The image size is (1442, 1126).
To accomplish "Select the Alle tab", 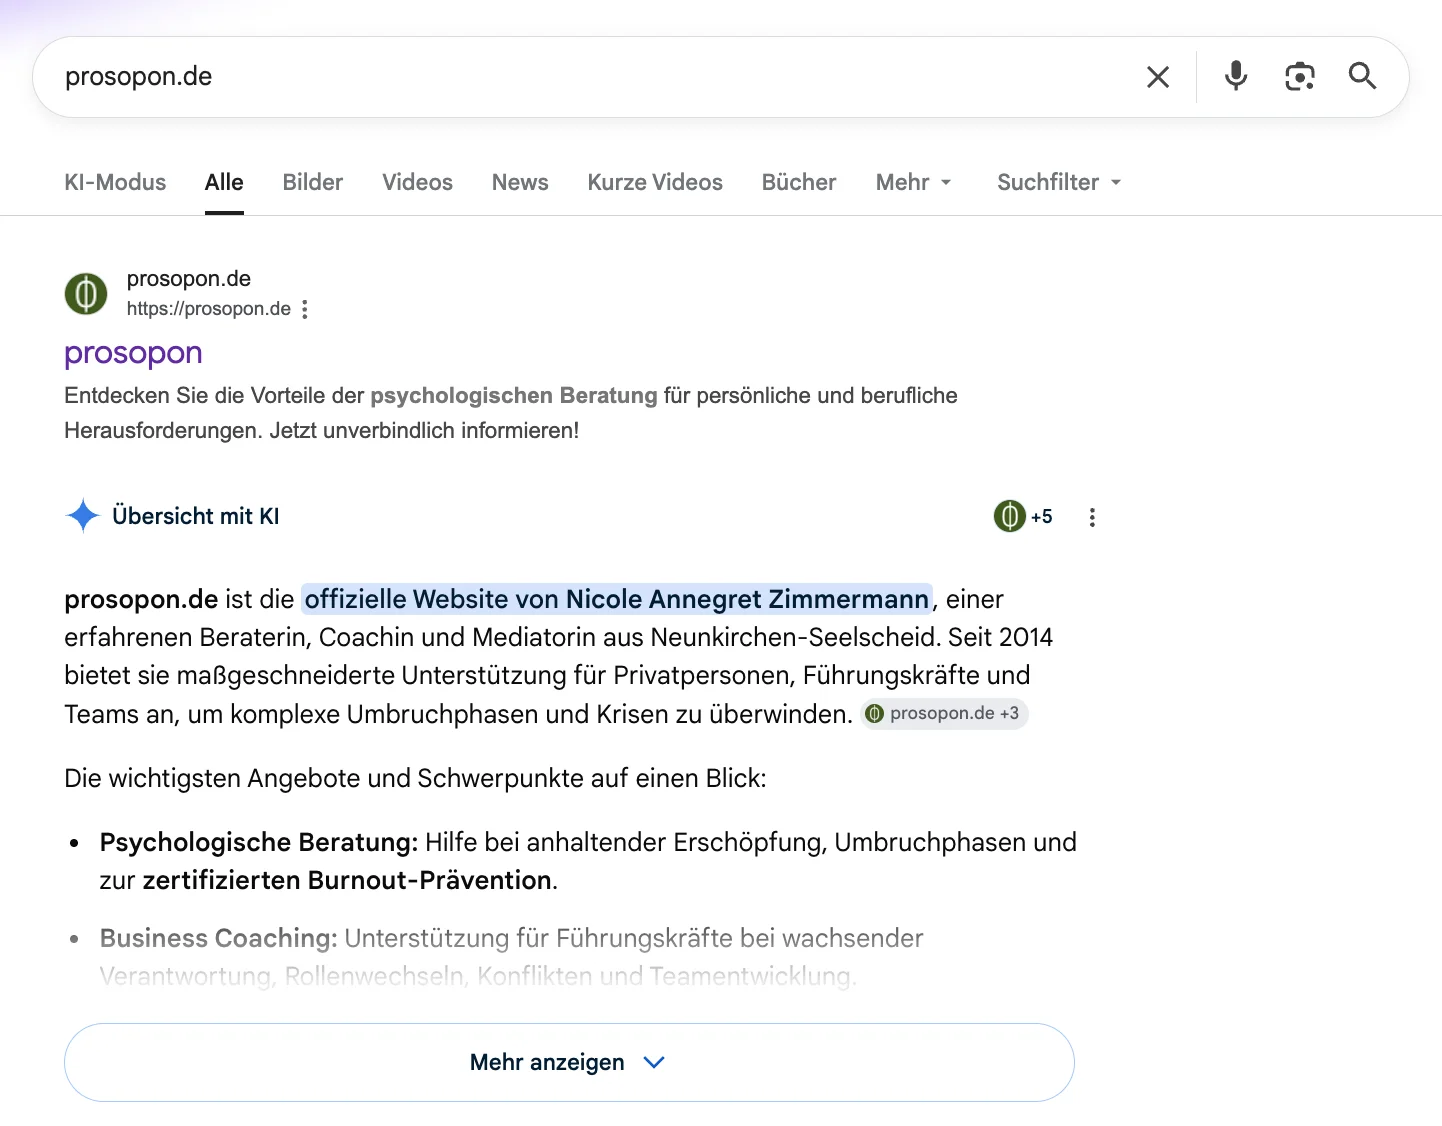I will (x=224, y=182).
